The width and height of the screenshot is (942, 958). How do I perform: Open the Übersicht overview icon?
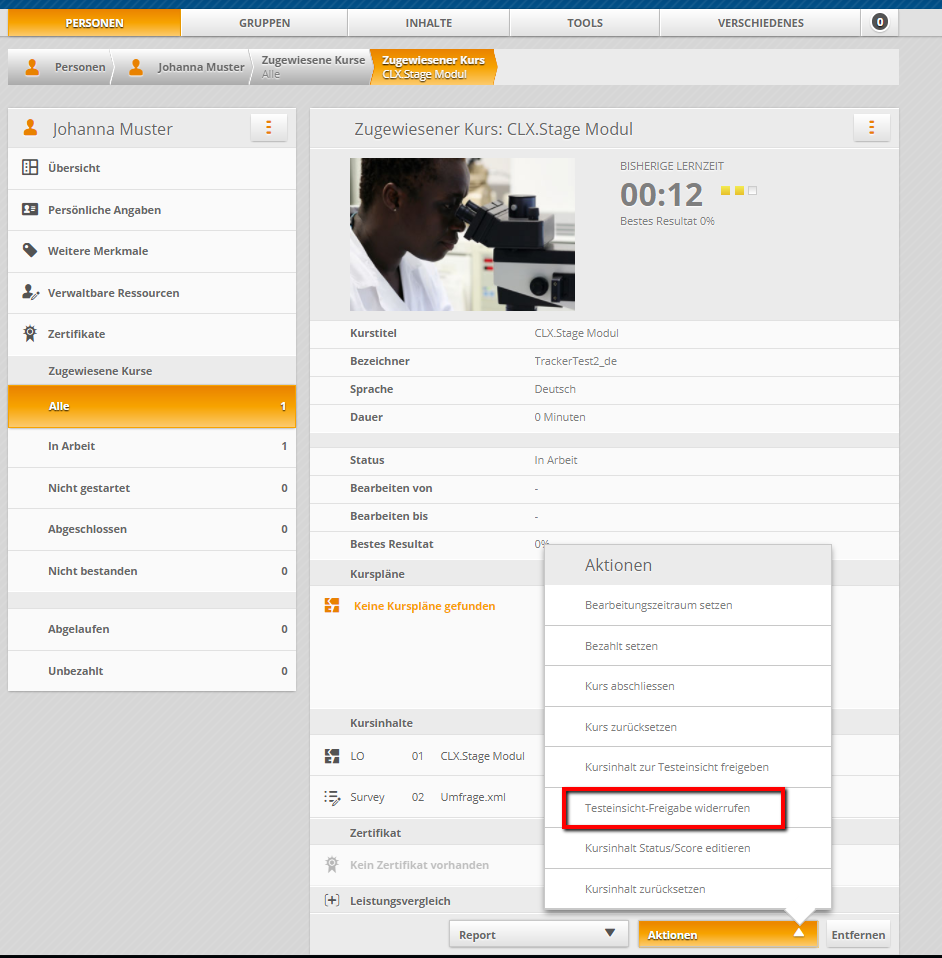click(30, 168)
